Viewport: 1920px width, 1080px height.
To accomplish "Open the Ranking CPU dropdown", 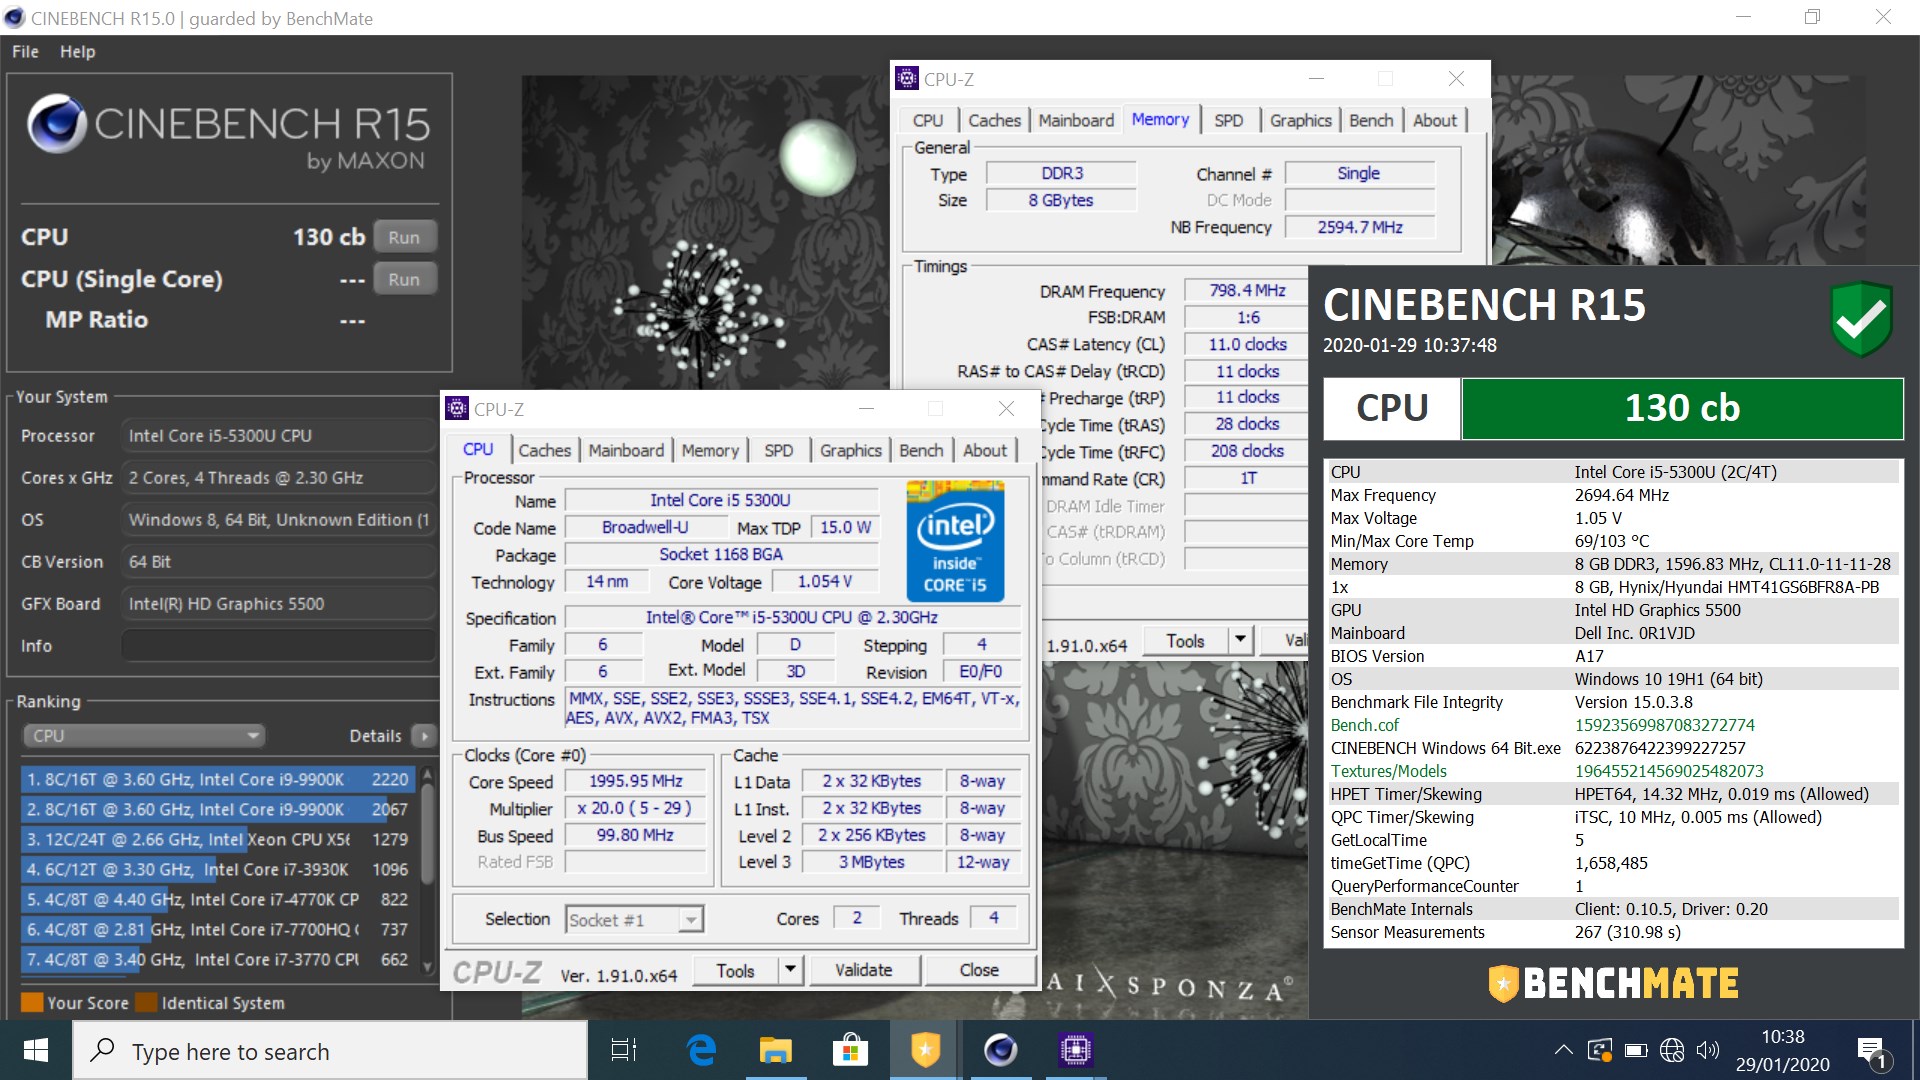I will click(144, 736).
